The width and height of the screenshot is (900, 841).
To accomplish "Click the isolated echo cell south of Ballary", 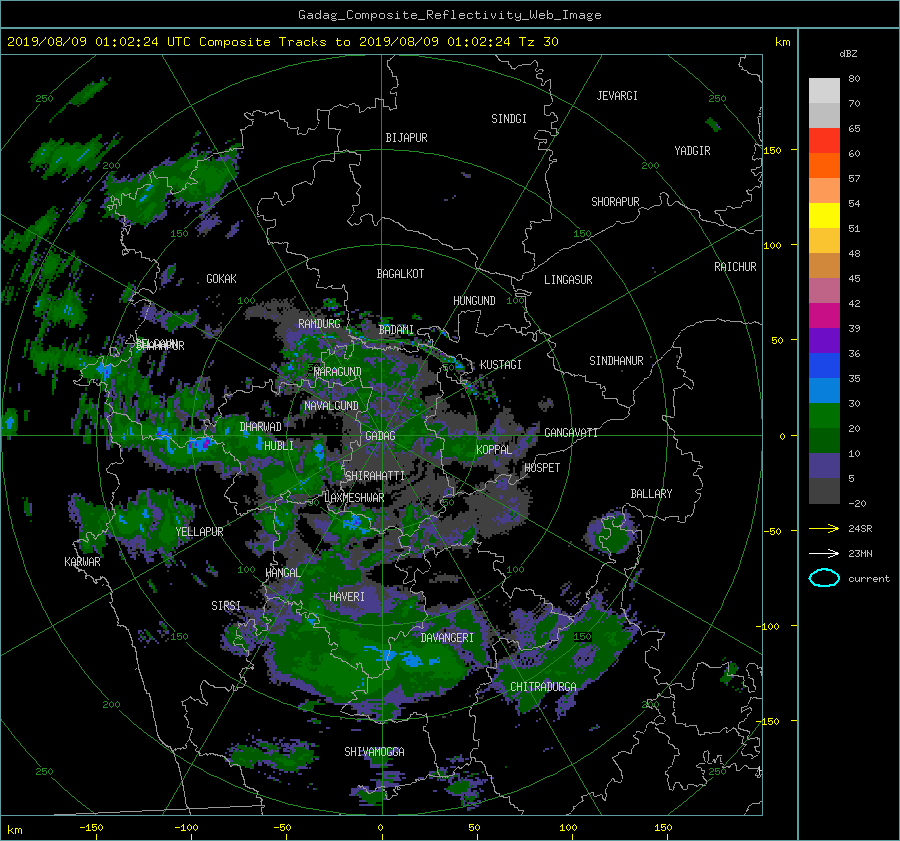I will (x=611, y=535).
